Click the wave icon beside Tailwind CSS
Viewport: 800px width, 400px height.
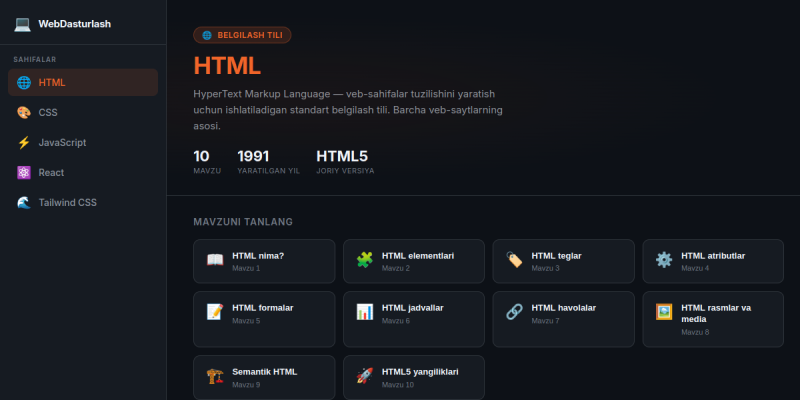(23, 203)
